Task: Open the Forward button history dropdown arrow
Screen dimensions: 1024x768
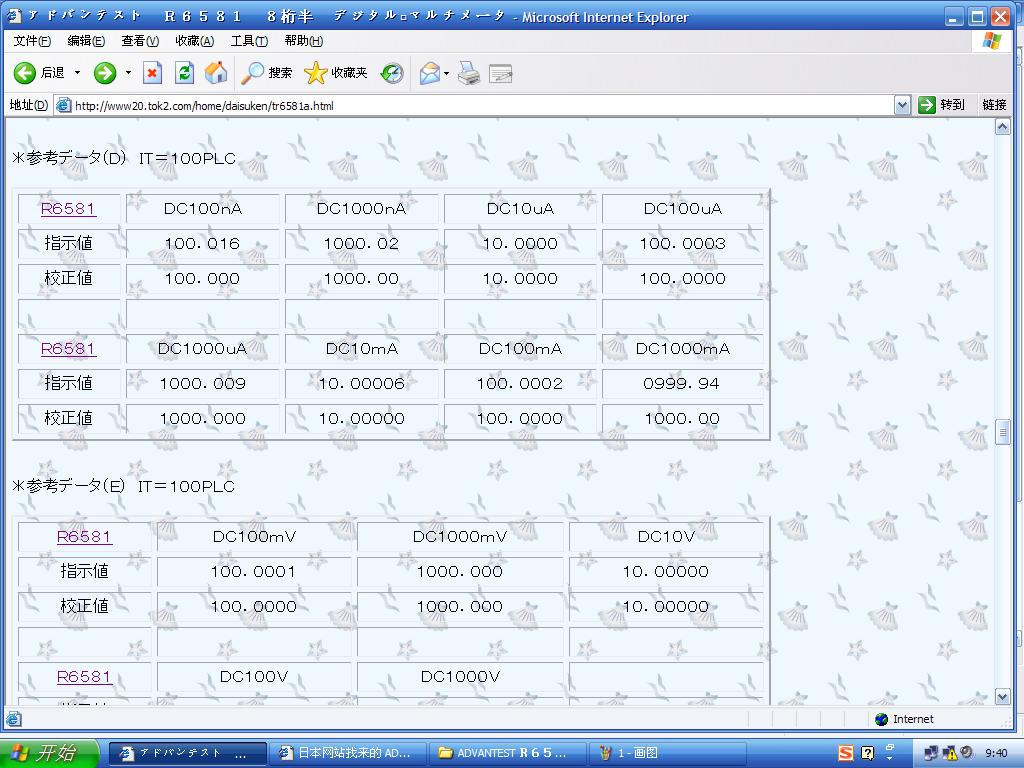Action: tap(128, 73)
